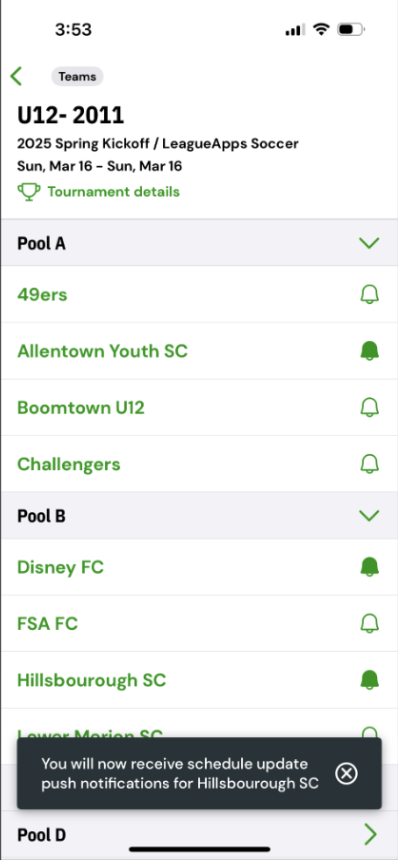Disable notifications bell for Allentown Youth SC
This screenshot has width=398, height=860.
(369, 351)
